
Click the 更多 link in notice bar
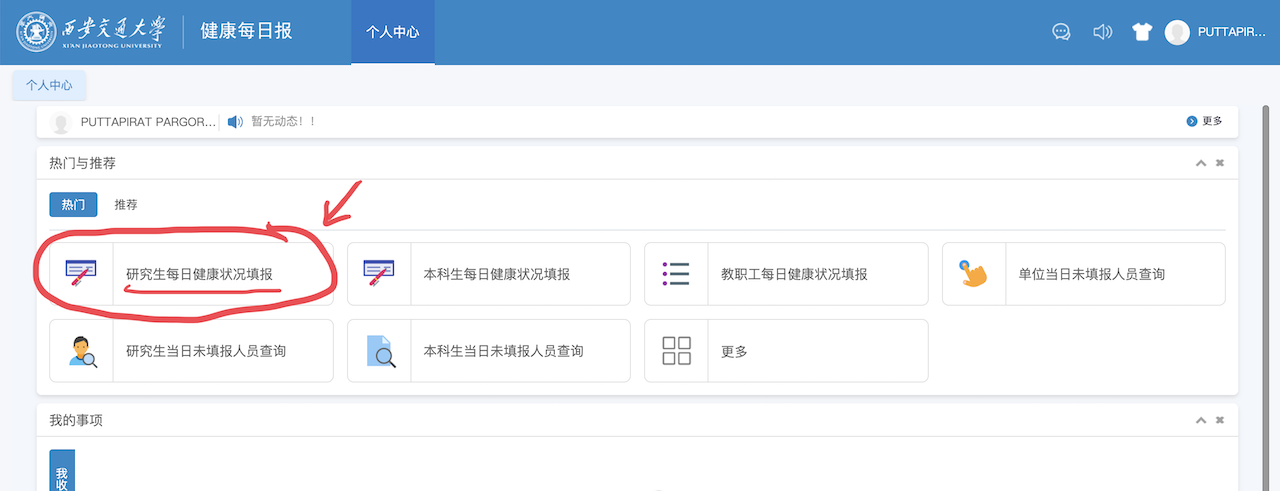(x=1205, y=121)
